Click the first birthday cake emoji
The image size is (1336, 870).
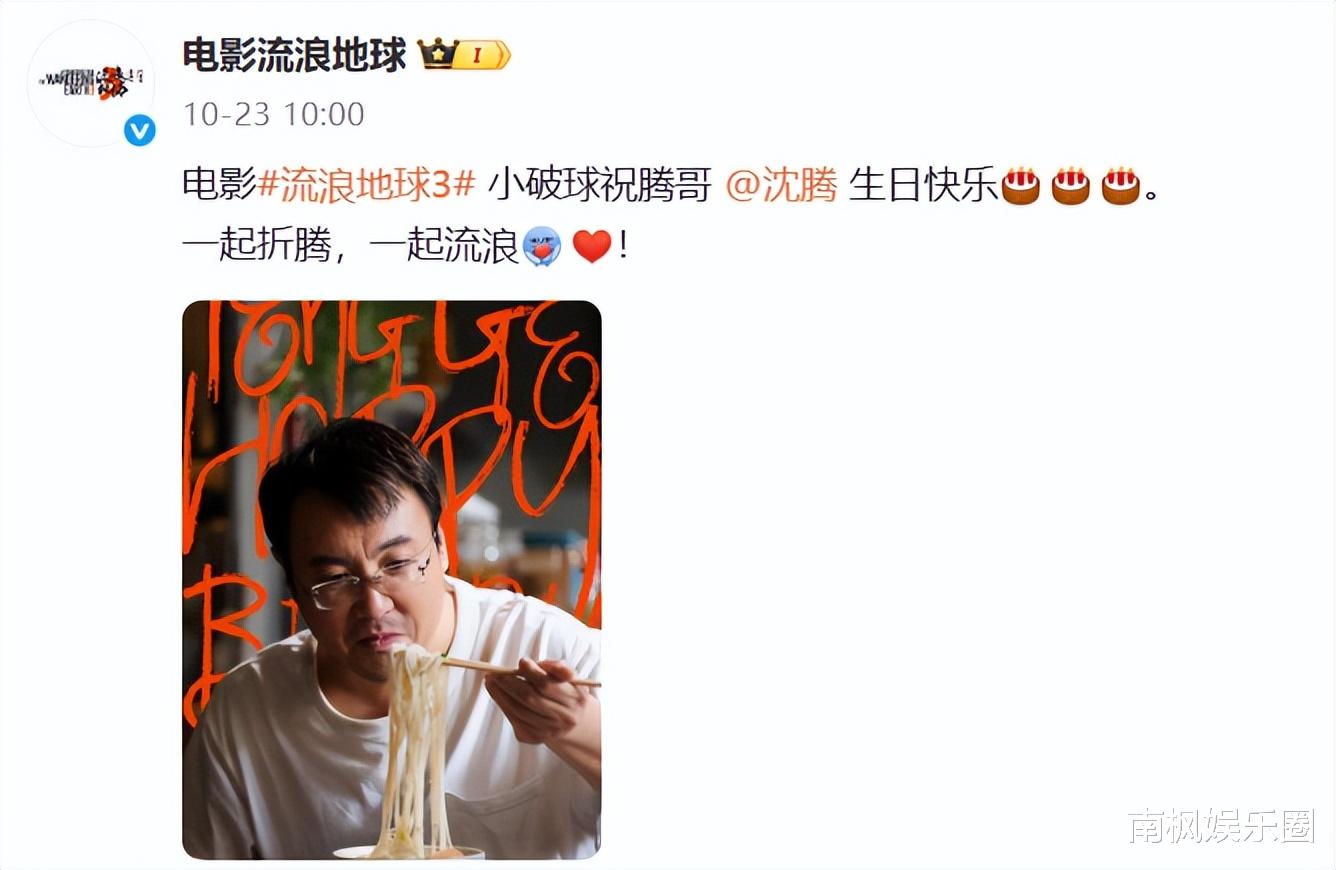coord(1021,186)
